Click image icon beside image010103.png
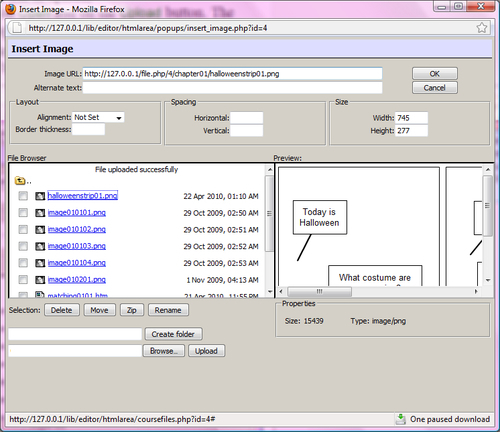The height and width of the screenshot is (432, 500). 40,246
